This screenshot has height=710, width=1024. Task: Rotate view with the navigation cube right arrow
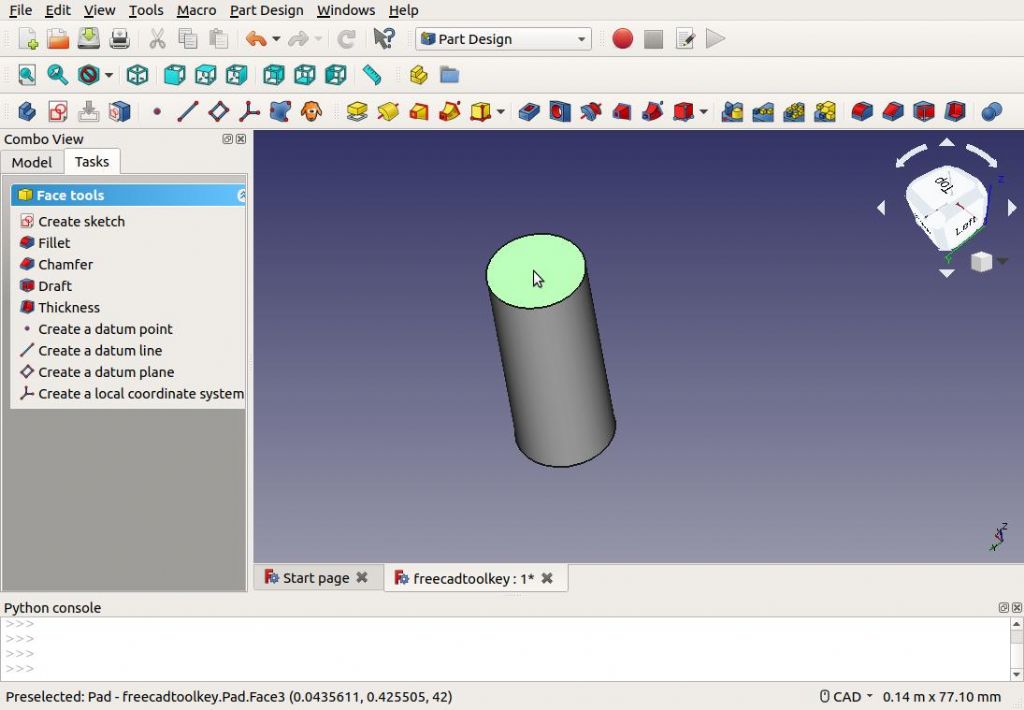point(1012,208)
